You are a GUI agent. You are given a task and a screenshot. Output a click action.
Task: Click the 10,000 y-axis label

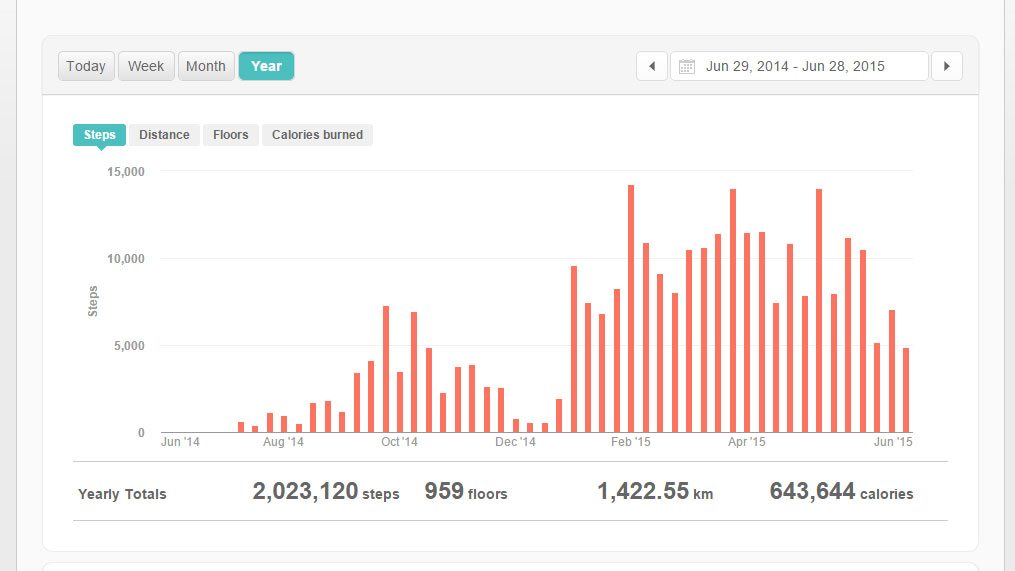126,258
